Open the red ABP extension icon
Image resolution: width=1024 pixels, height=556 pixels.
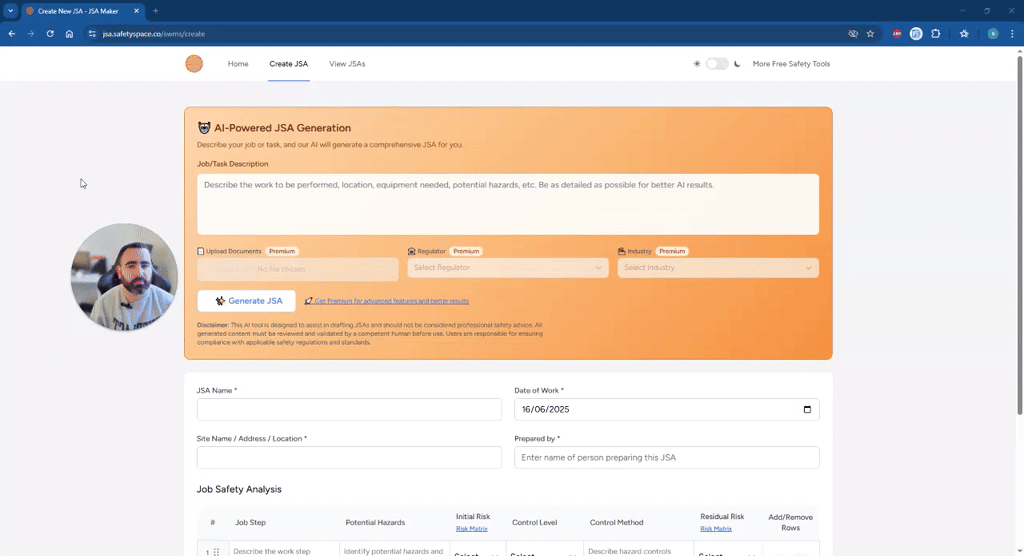pyautogui.click(x=897, y=34)
